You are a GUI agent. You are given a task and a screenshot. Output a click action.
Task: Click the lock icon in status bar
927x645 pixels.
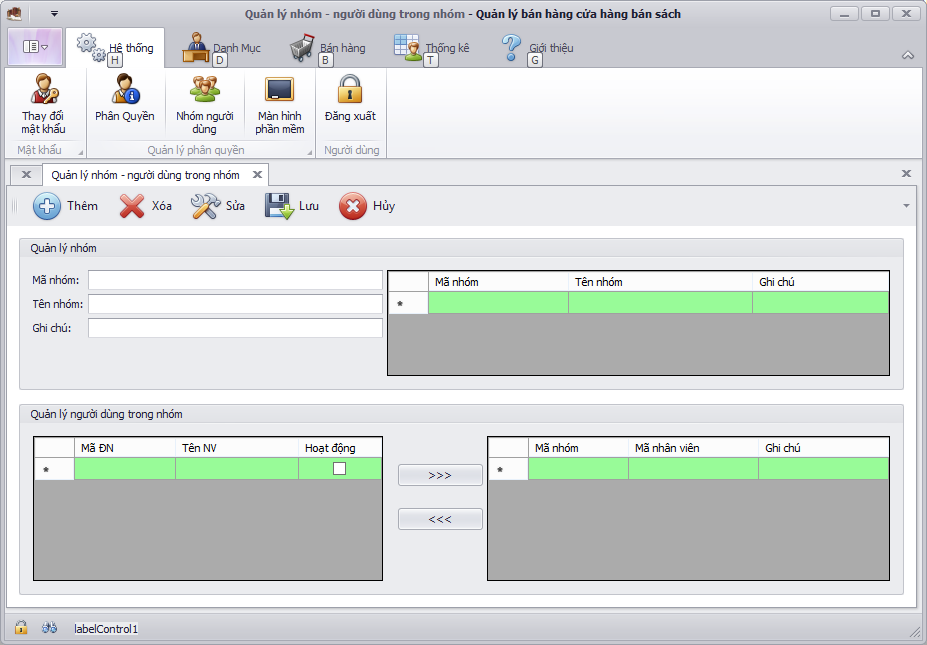coord(21,627)
